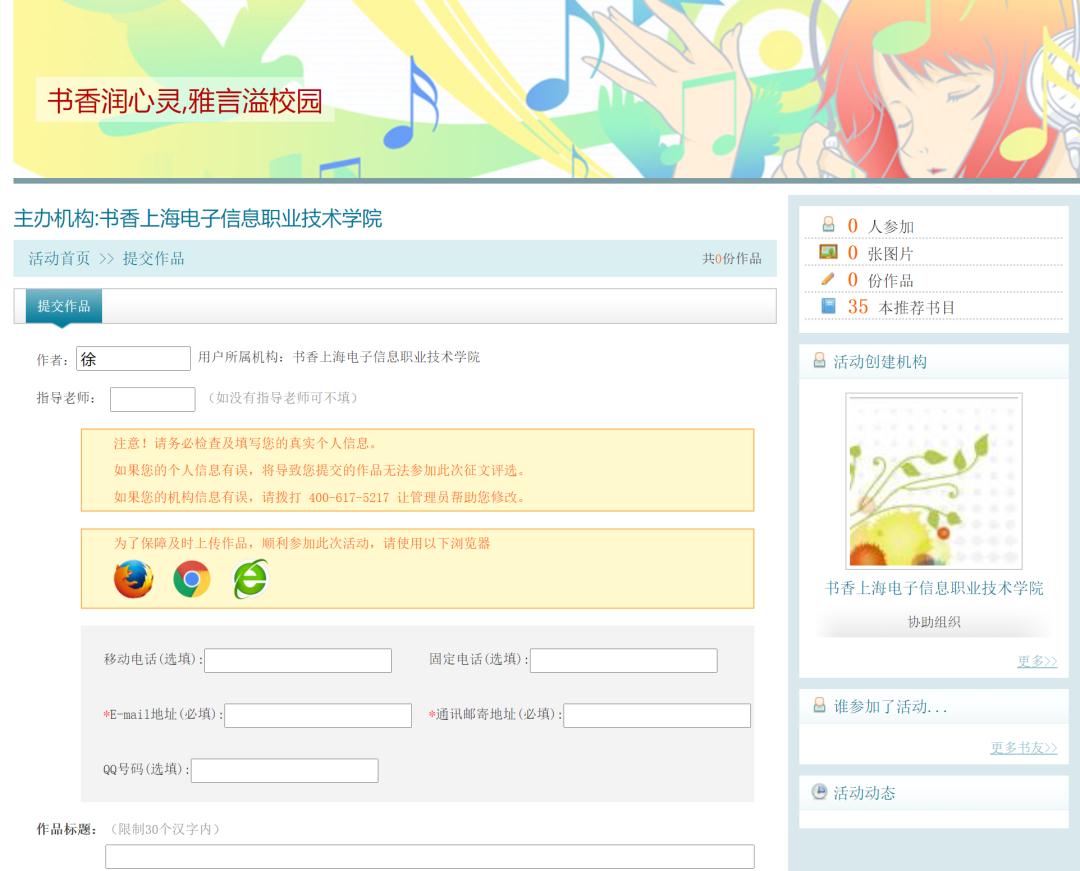Open the 更多书友>> link

[1023, 748]
